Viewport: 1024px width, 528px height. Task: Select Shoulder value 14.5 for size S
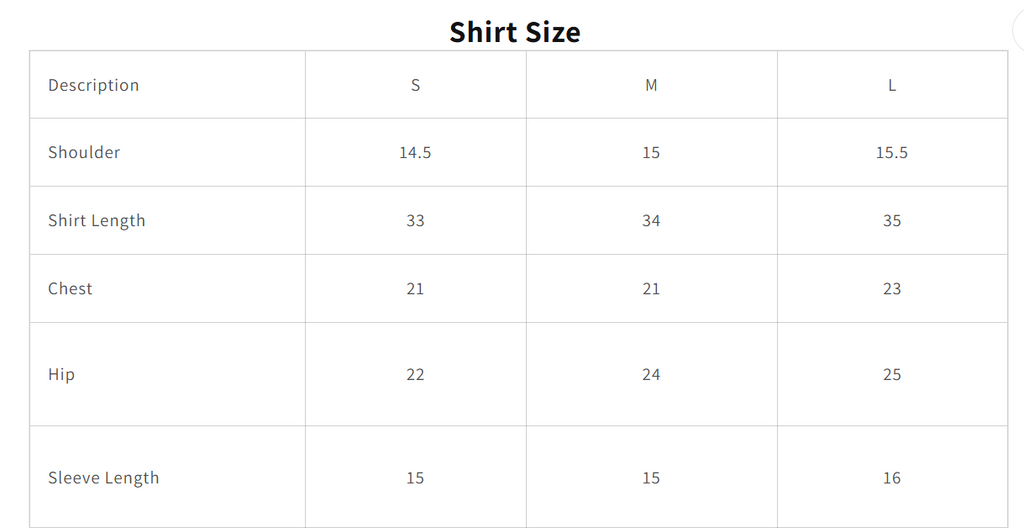(x=415, y=152)
